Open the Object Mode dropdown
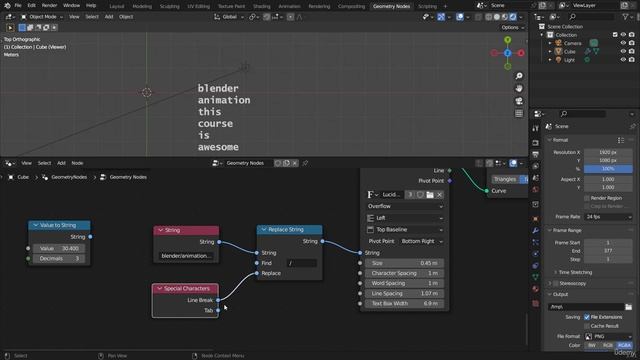 pos(42,17)
